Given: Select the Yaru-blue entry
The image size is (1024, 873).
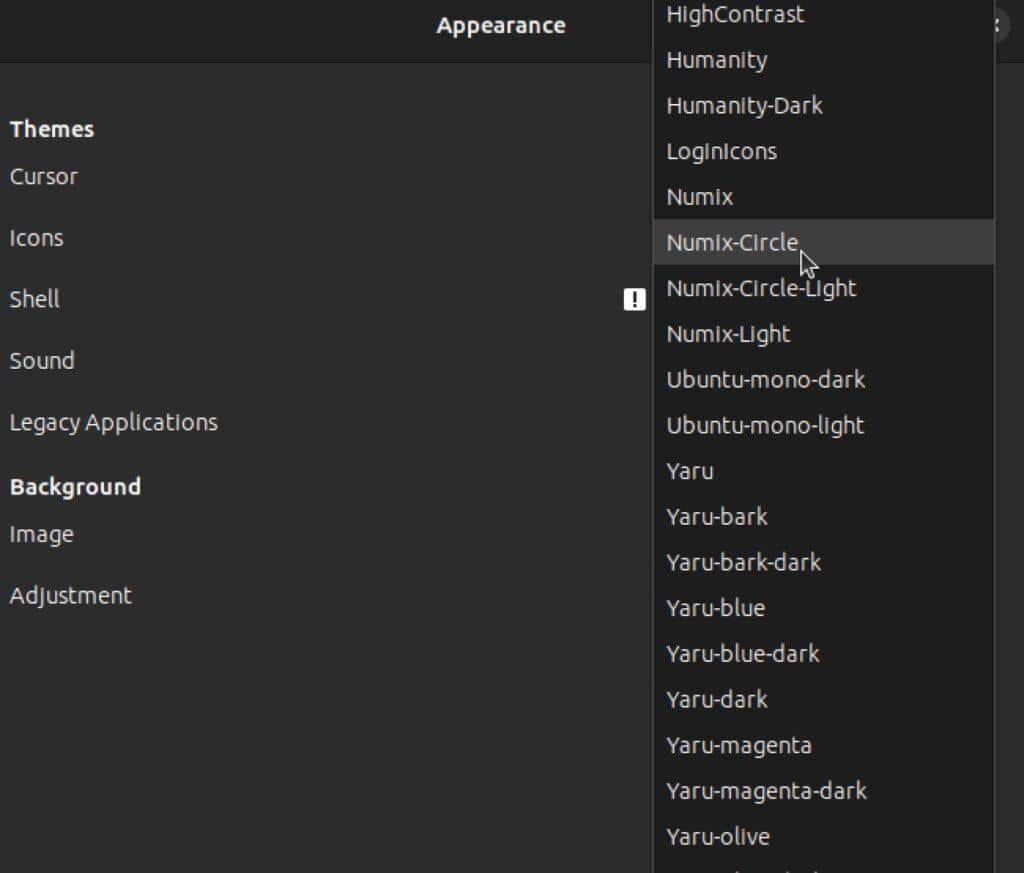Looking at the screenshot, I should 824,608.
